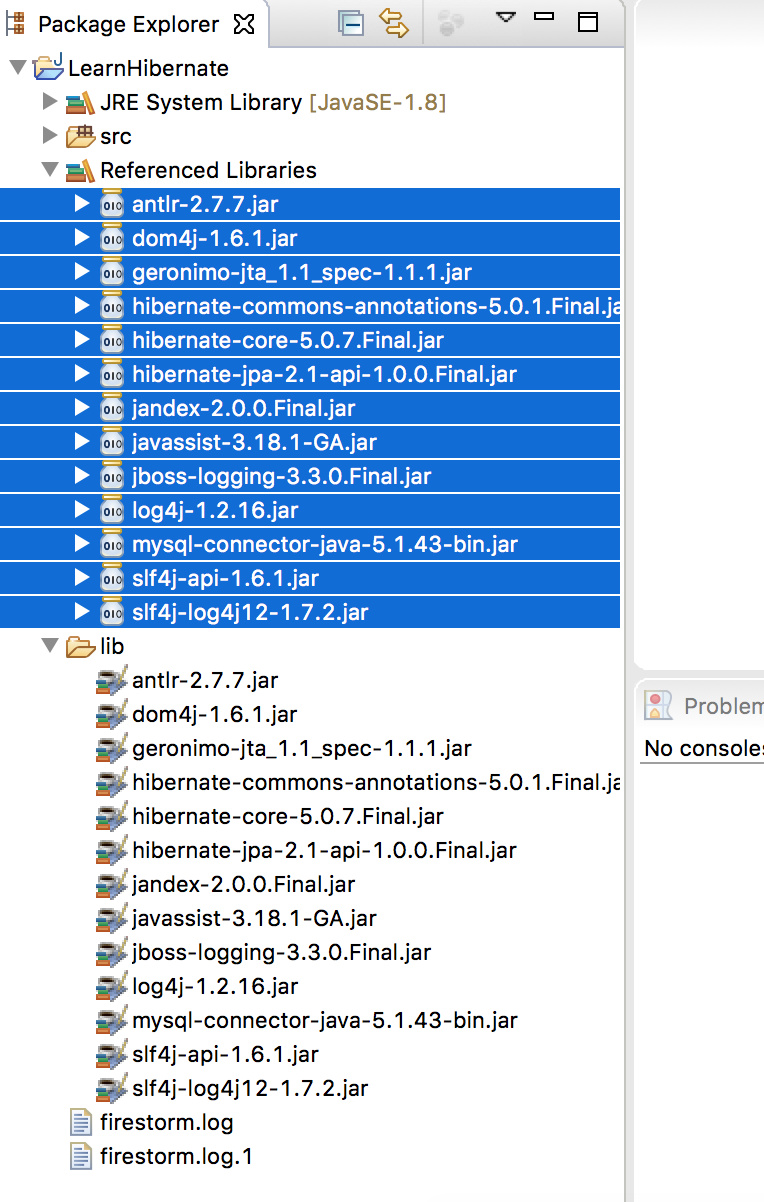Maximize the Package Explorer view
This screenshot has width=764, height=1202.
[588, 22]
